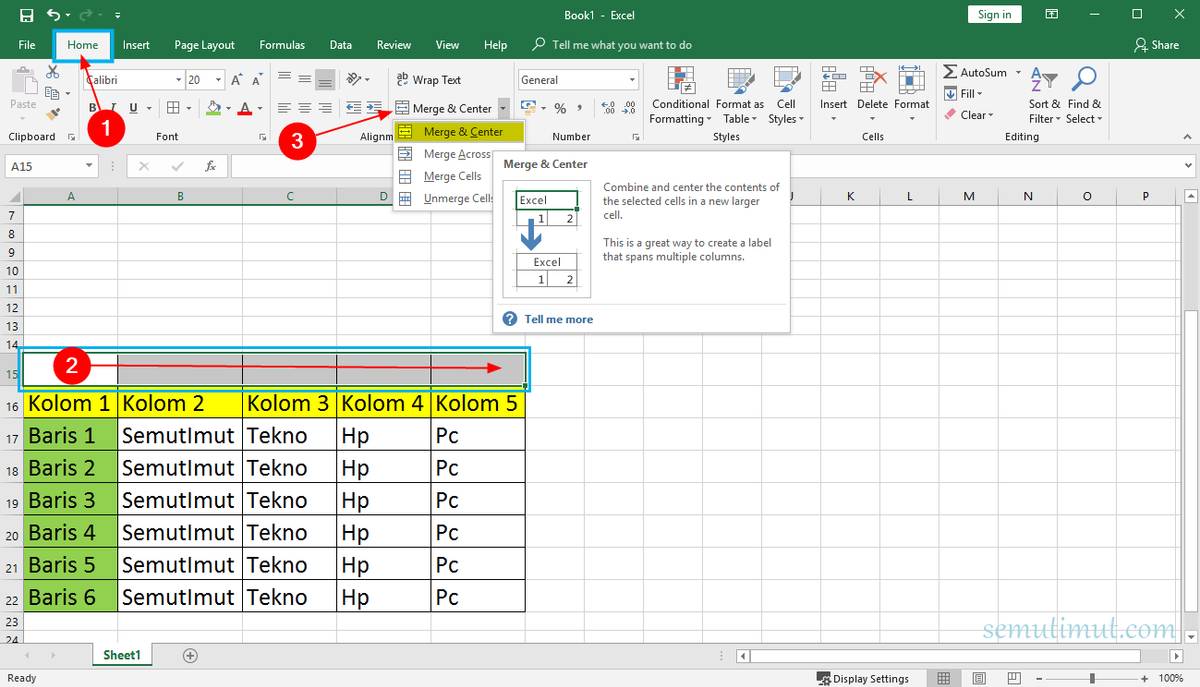The height and width of the screenshot is (687, 1200).
Task: Cut the selection with scissors icon
Action: (53, 74)
